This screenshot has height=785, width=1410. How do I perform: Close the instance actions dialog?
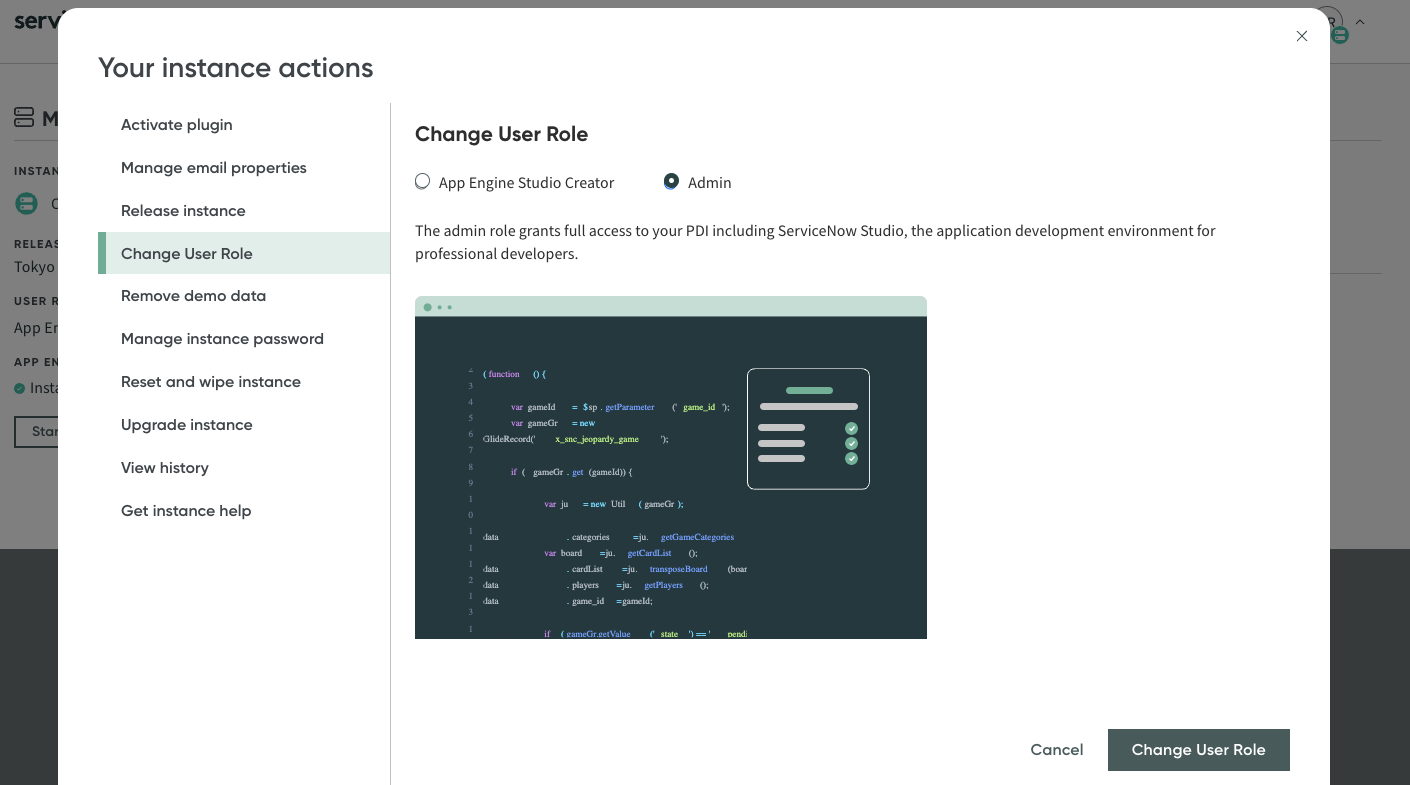click(x=1301, y=36)
